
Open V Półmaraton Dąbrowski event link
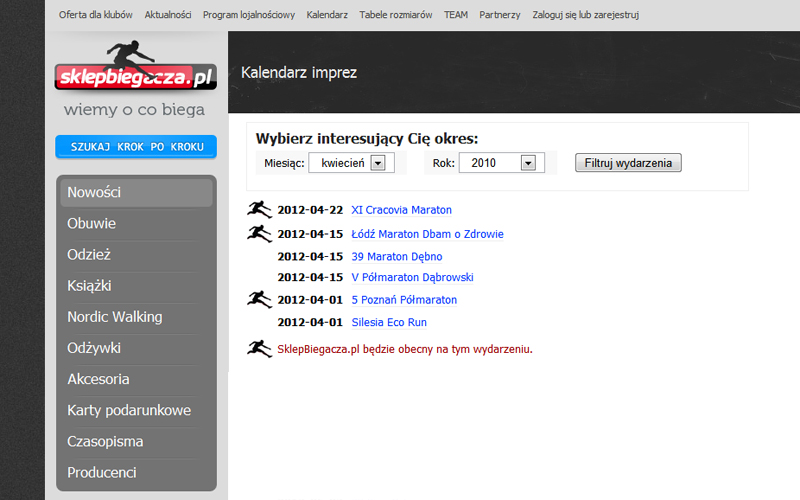[x=413, y=278]
